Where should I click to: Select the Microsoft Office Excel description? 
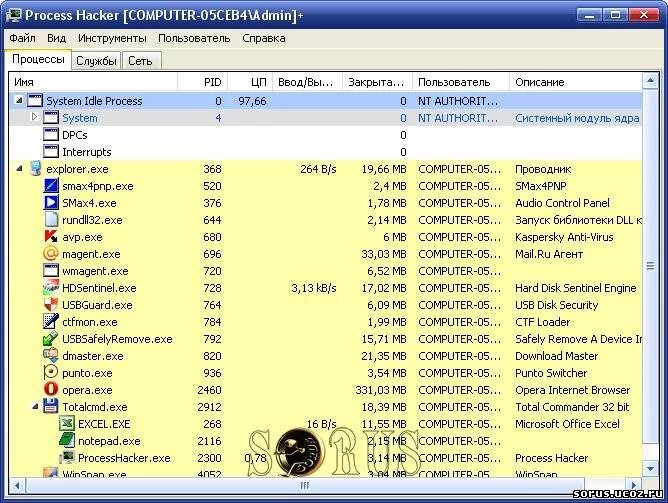click(567, 424)
